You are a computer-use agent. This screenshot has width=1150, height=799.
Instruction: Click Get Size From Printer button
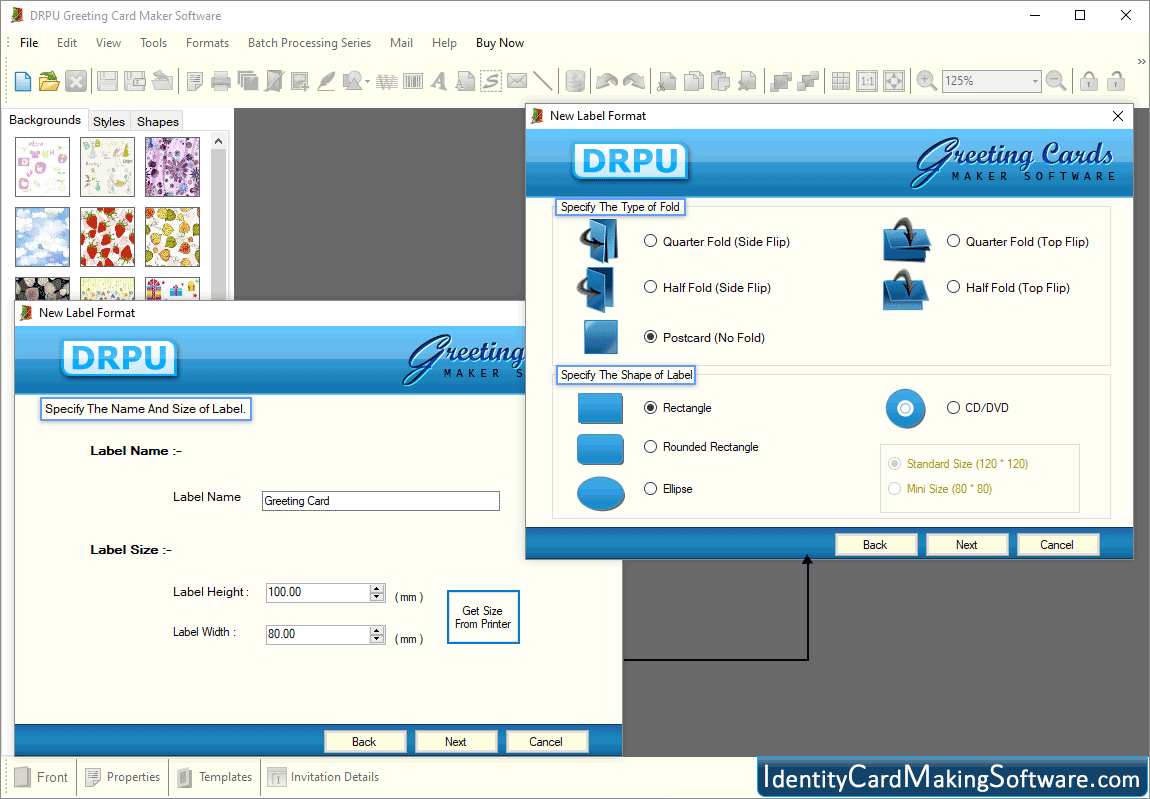point(483,617)
